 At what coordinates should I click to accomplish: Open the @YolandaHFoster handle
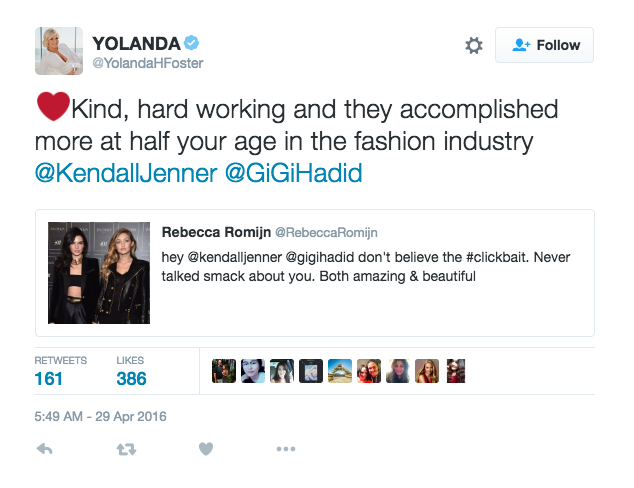(148, 63)
